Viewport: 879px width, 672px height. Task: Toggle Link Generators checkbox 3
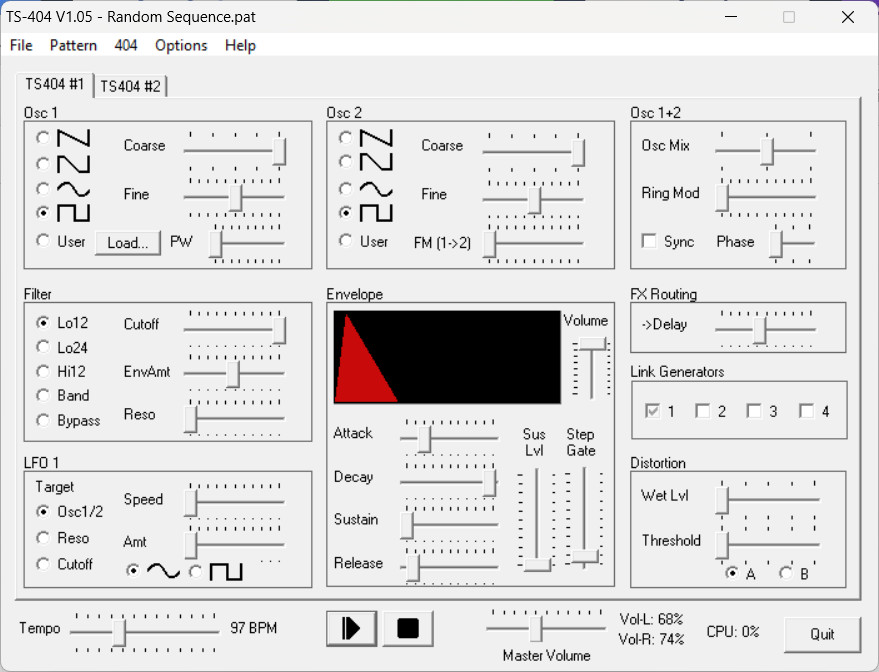754,411
